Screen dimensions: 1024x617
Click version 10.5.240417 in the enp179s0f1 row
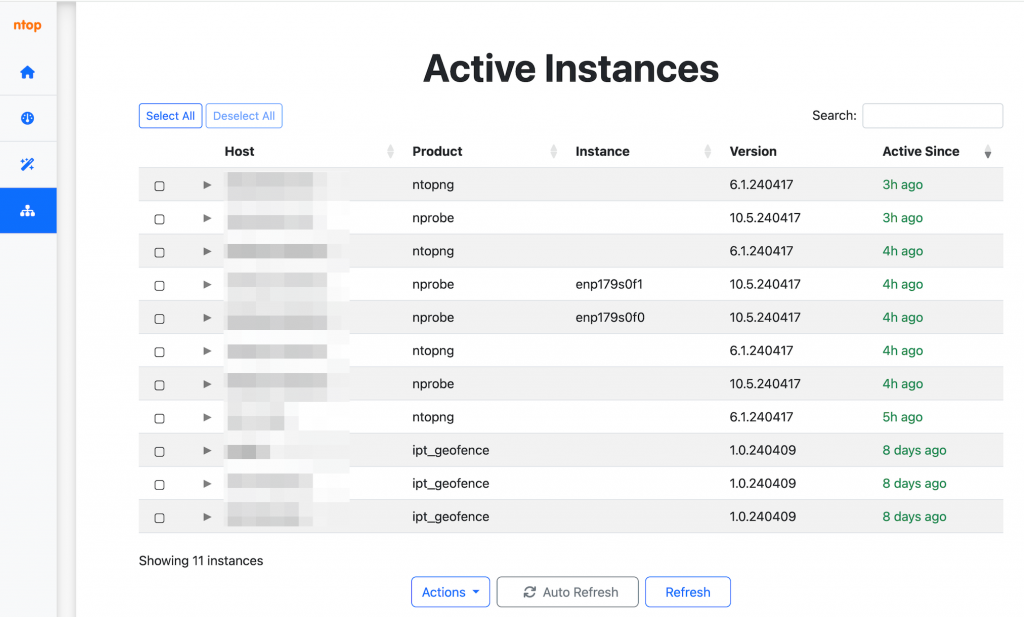pos(765,285)
